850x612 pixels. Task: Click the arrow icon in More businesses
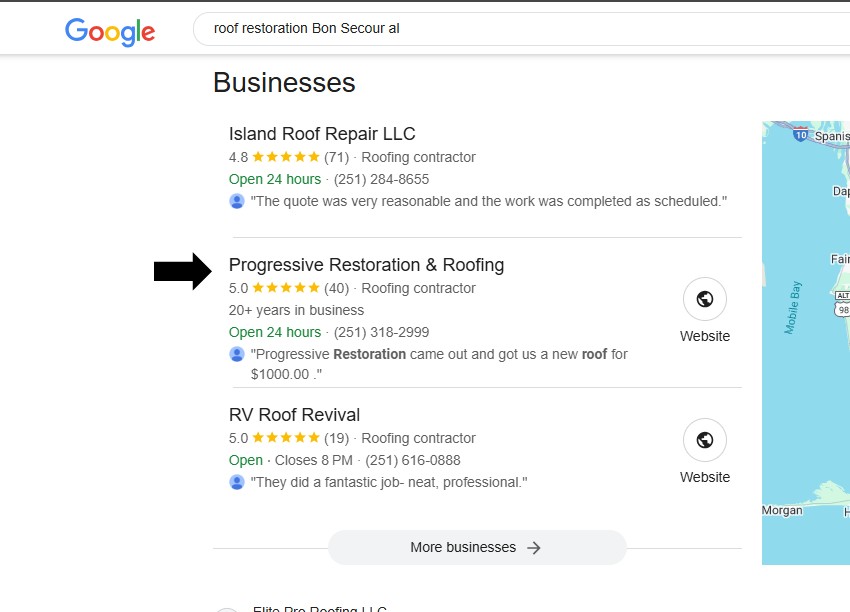point(534,548)
